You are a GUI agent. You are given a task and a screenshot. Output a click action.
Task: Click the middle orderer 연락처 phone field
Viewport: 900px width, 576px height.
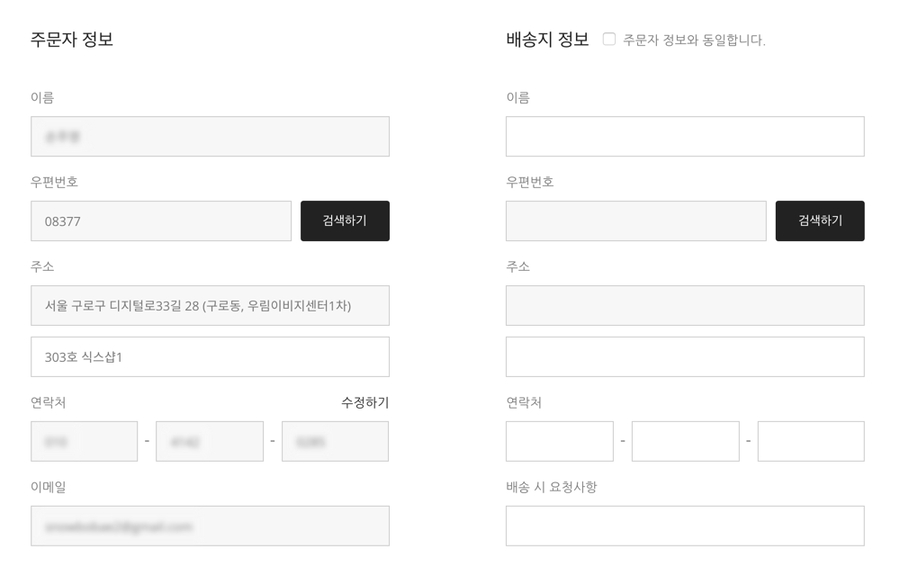(210, 441)
